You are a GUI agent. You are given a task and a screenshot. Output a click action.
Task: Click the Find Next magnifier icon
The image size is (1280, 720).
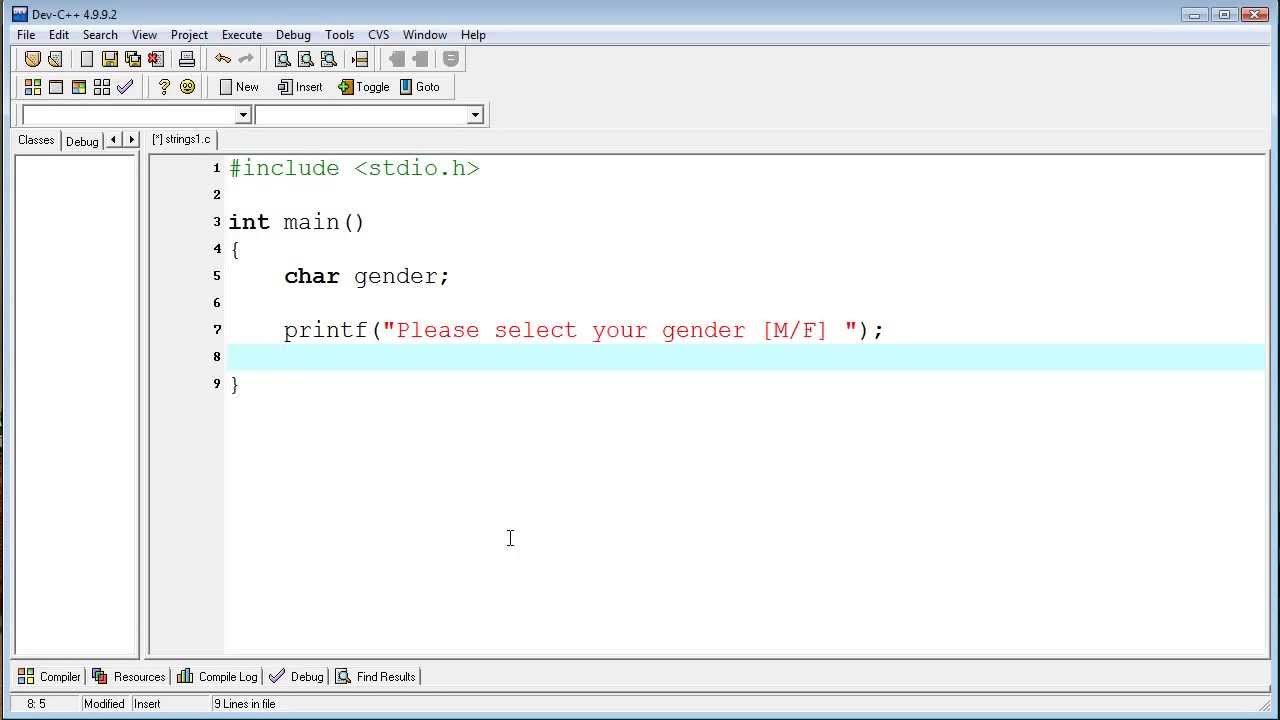(x=328, y=59)
